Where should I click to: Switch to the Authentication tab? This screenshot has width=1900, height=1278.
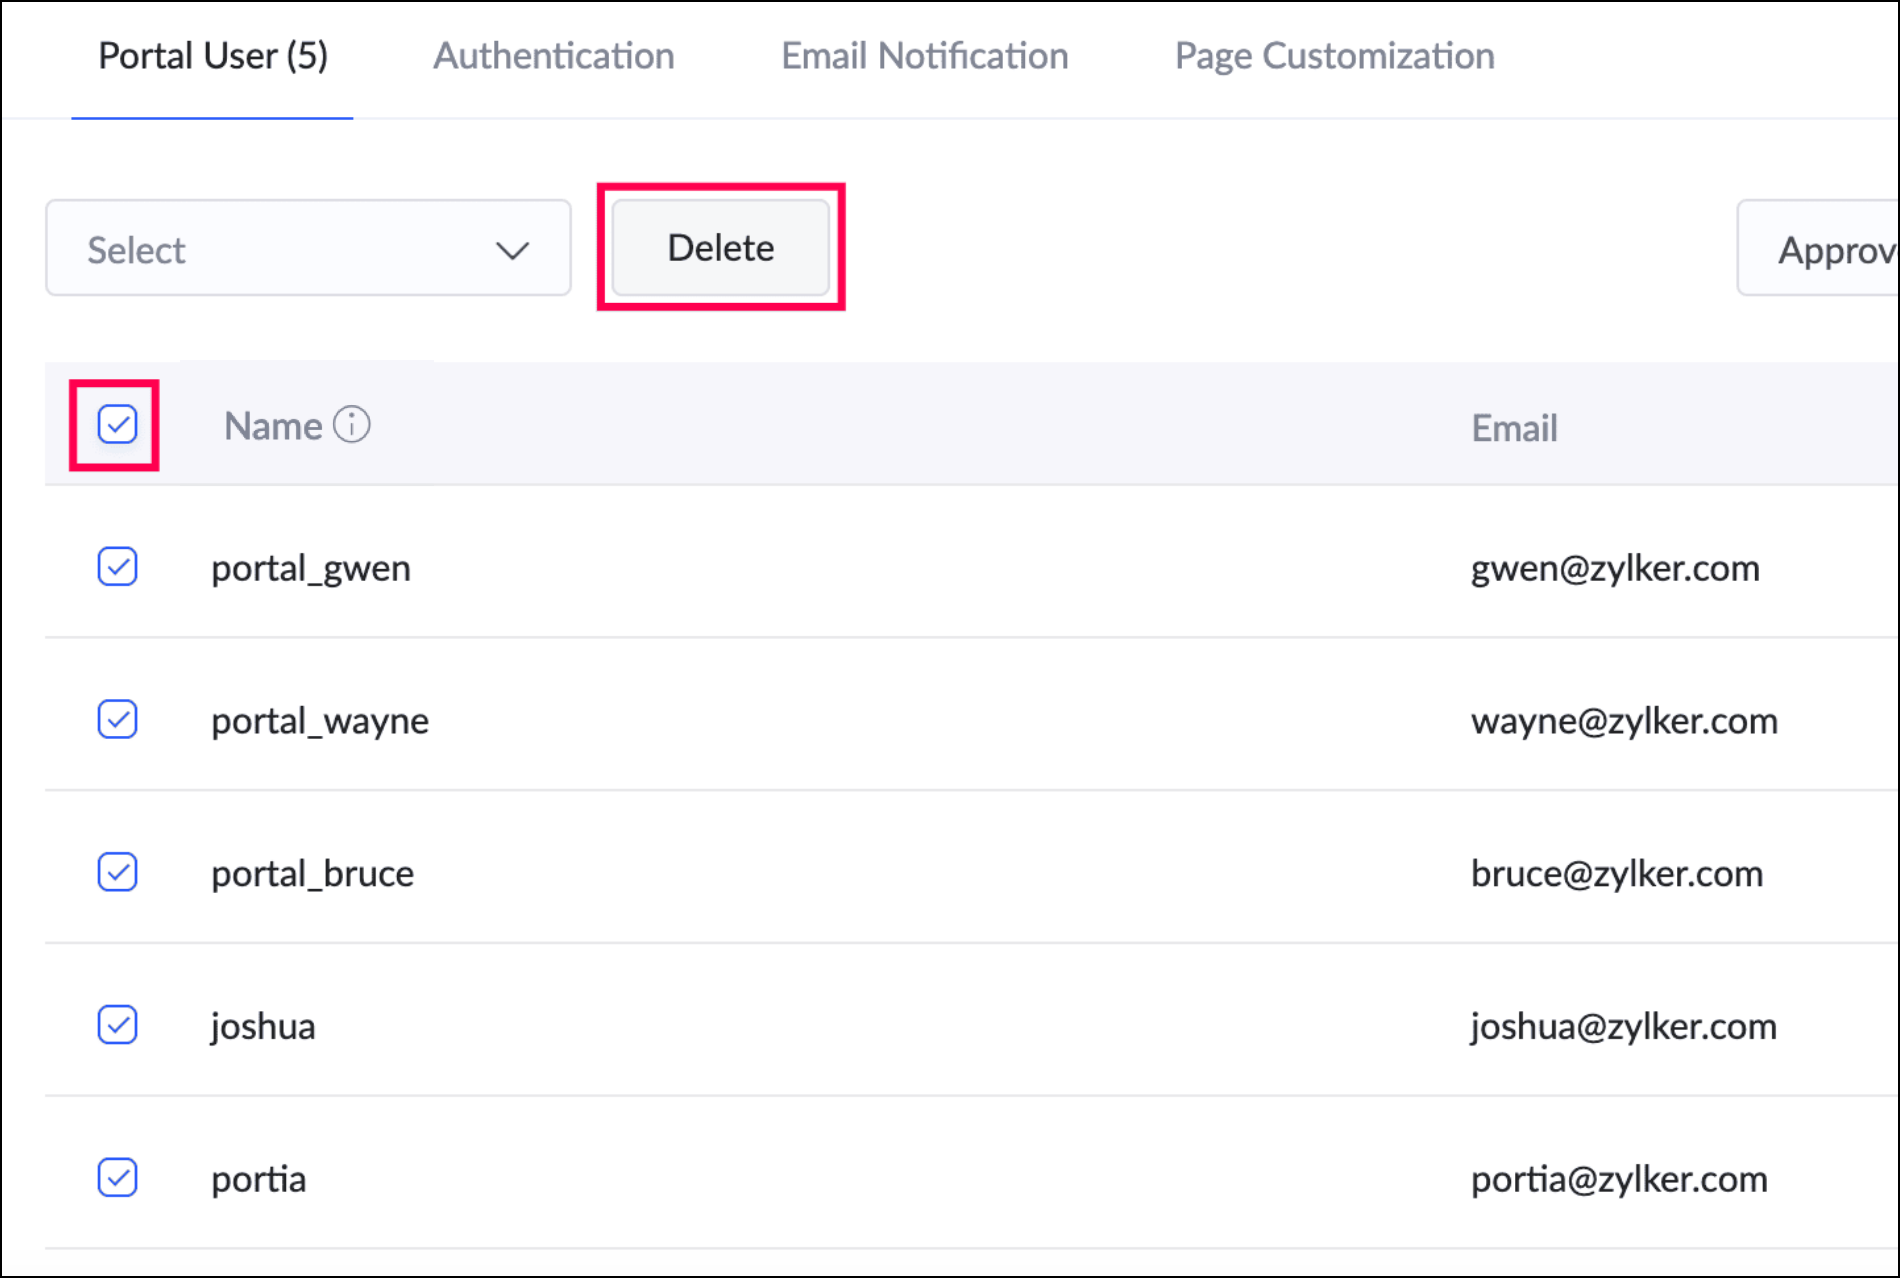553,56
